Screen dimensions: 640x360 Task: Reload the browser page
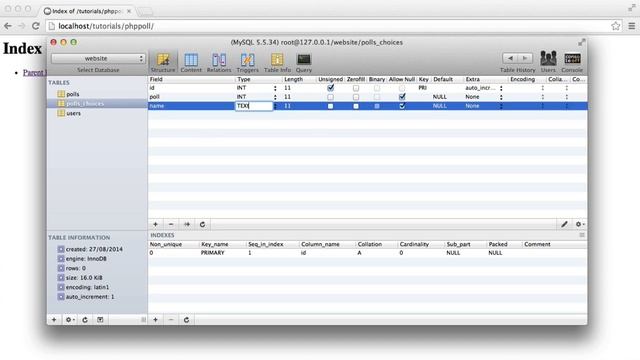click(x=36, y=26)
